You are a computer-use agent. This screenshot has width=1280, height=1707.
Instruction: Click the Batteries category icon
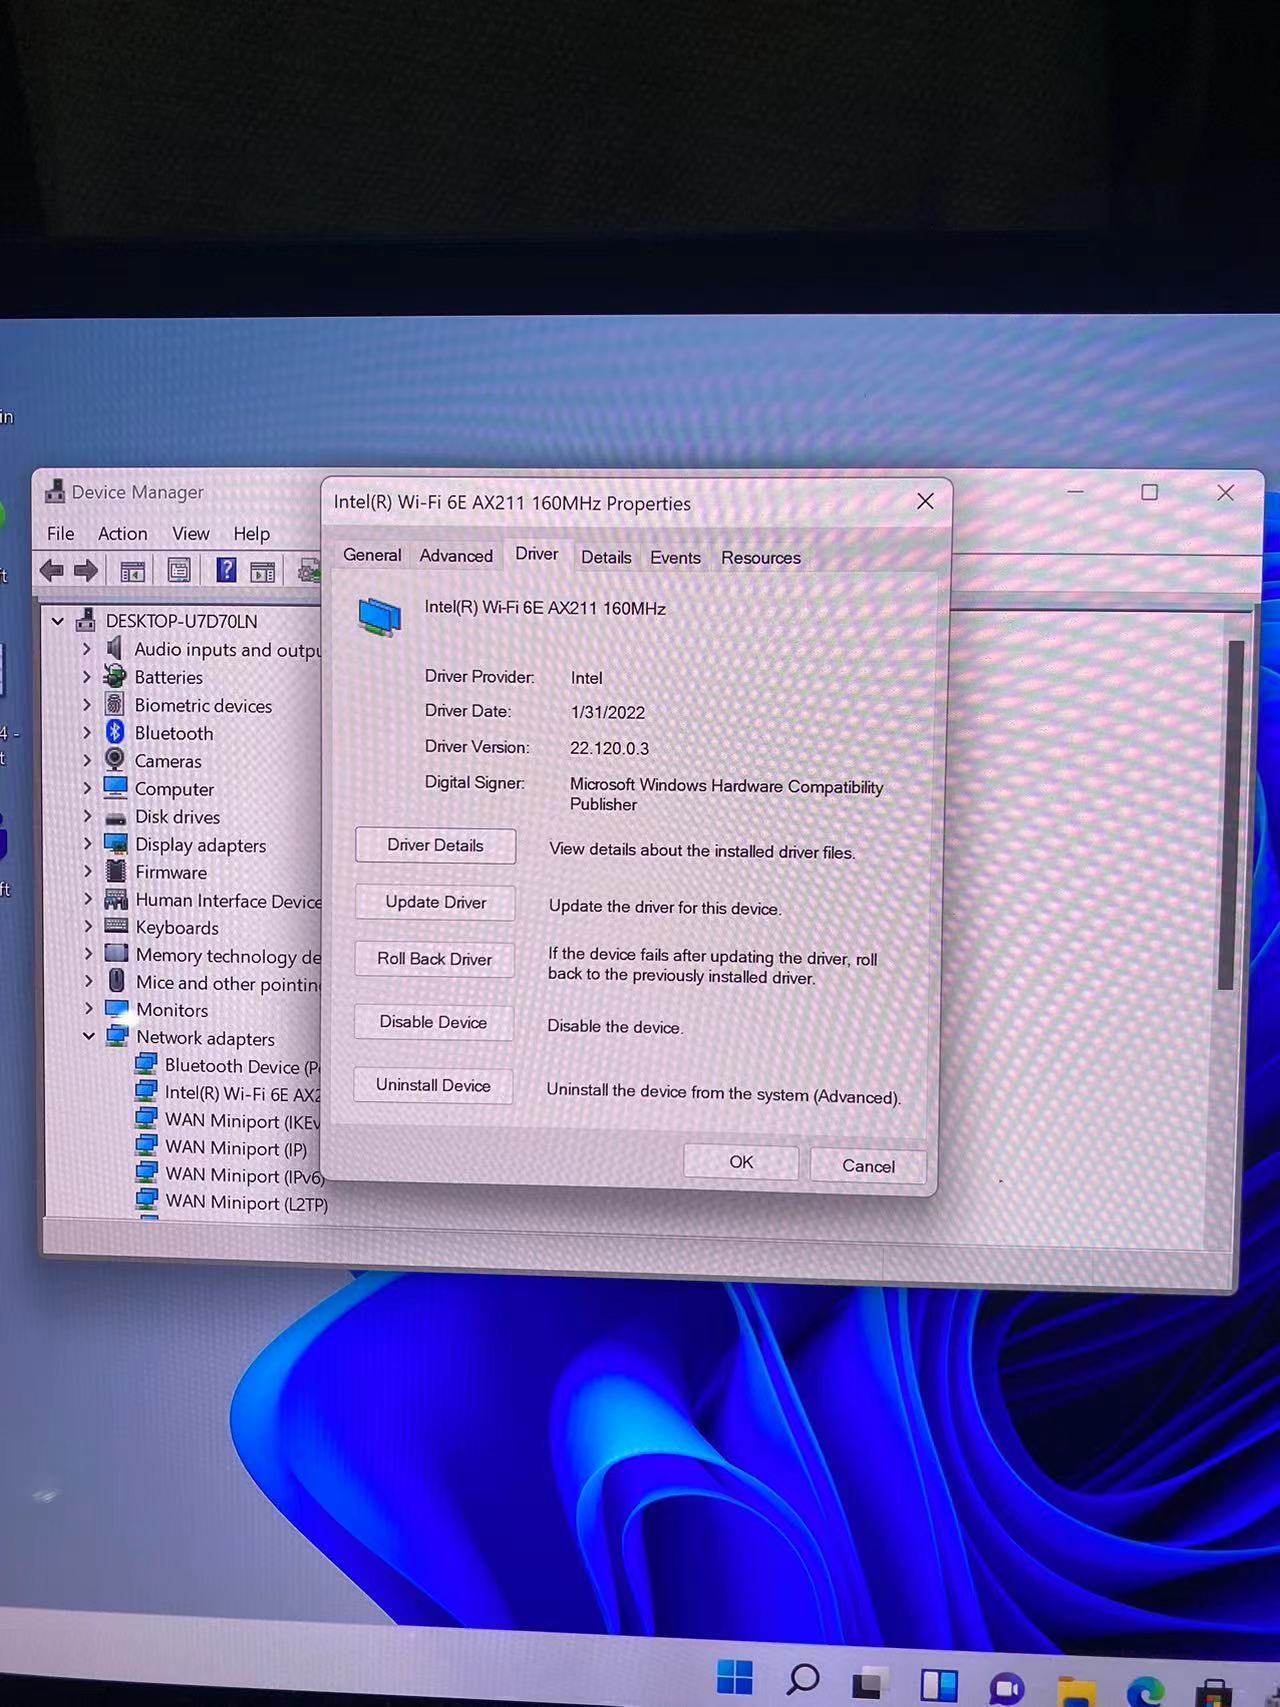coord(116,676)
